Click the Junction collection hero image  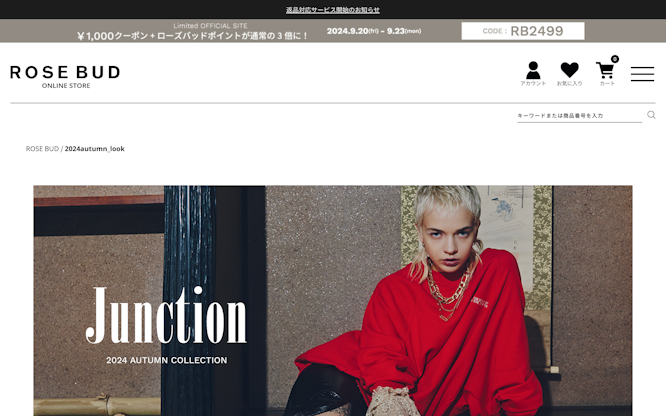[x=333, y=300]
